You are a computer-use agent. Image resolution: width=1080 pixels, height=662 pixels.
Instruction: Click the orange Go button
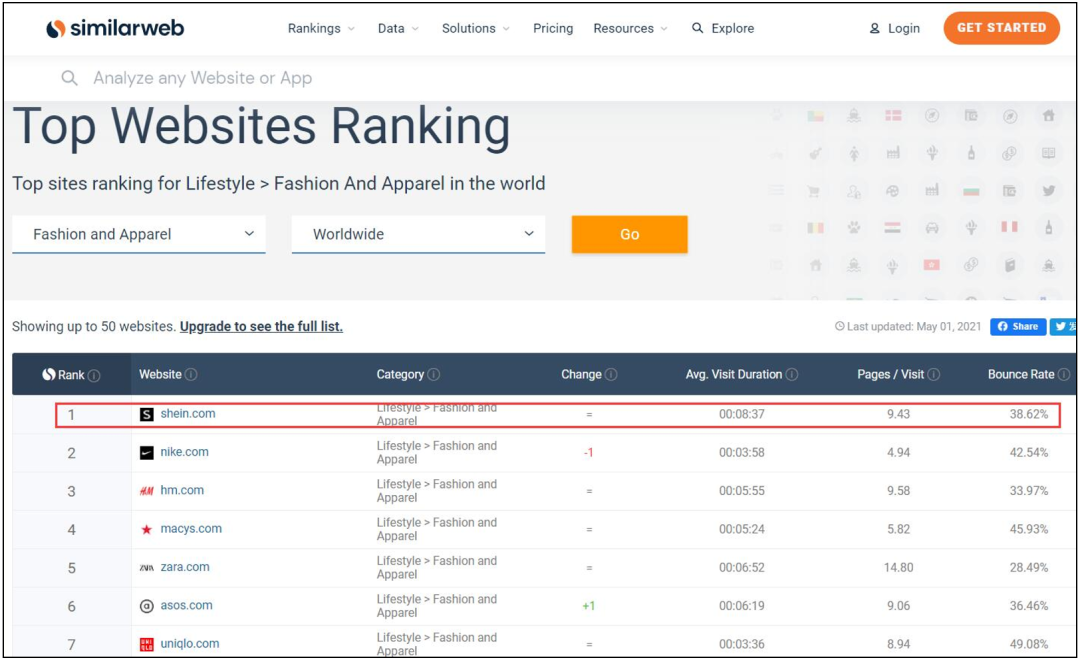point(630,234)
